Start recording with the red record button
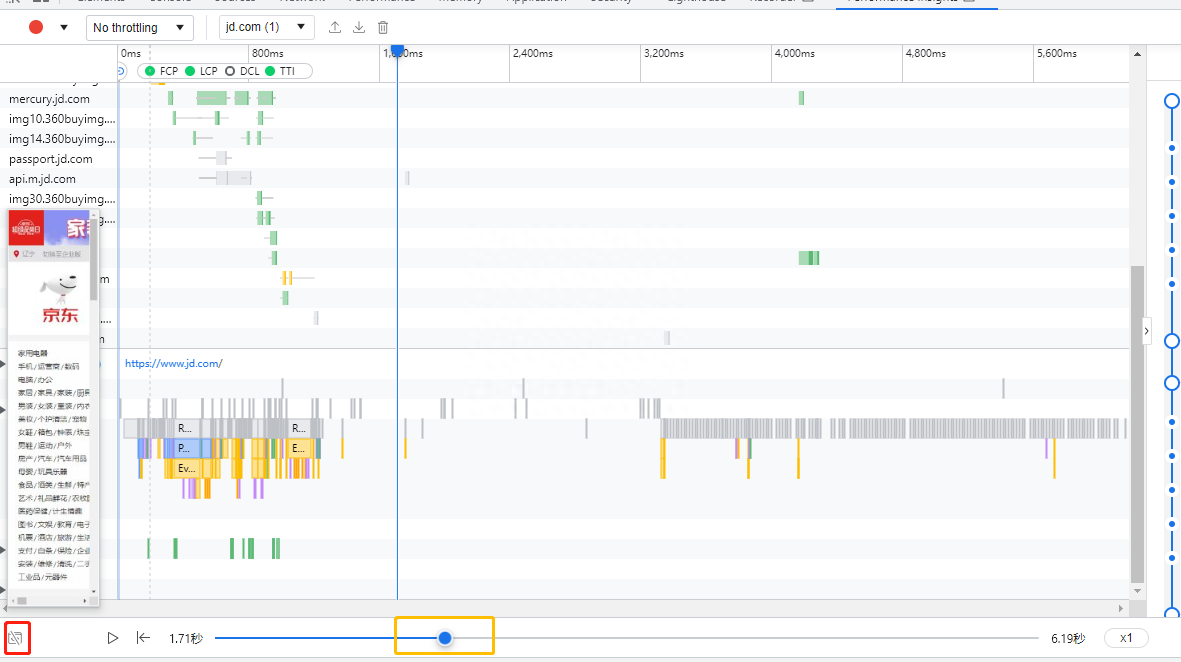Image resolution: width=1181 pixels, height=662 pixels. click(x=36, y=28)
